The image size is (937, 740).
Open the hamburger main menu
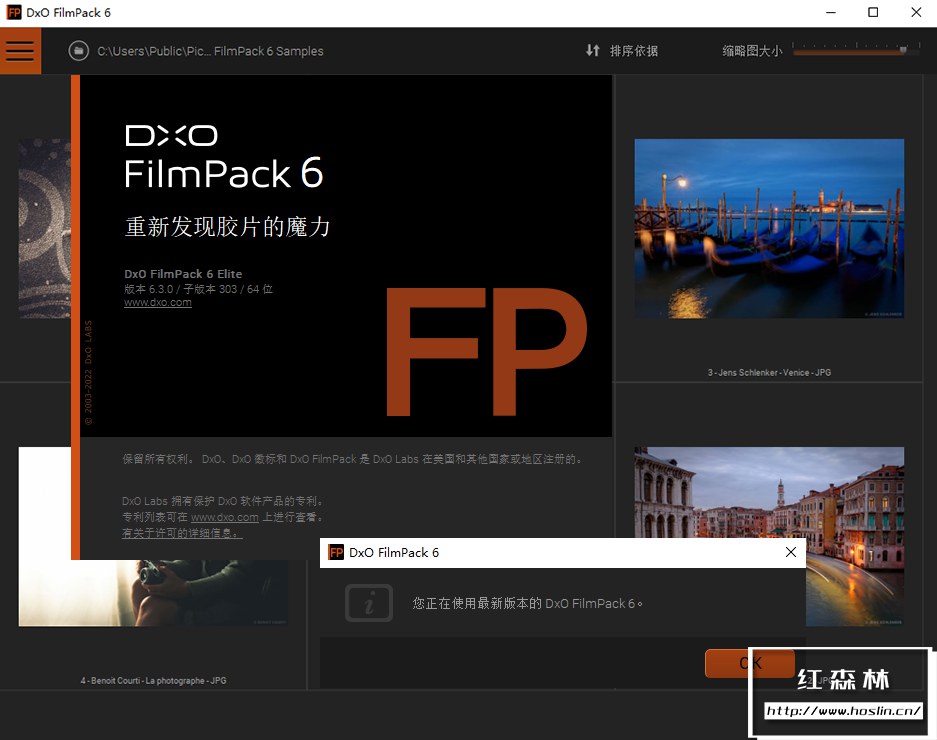pos(20,51)
